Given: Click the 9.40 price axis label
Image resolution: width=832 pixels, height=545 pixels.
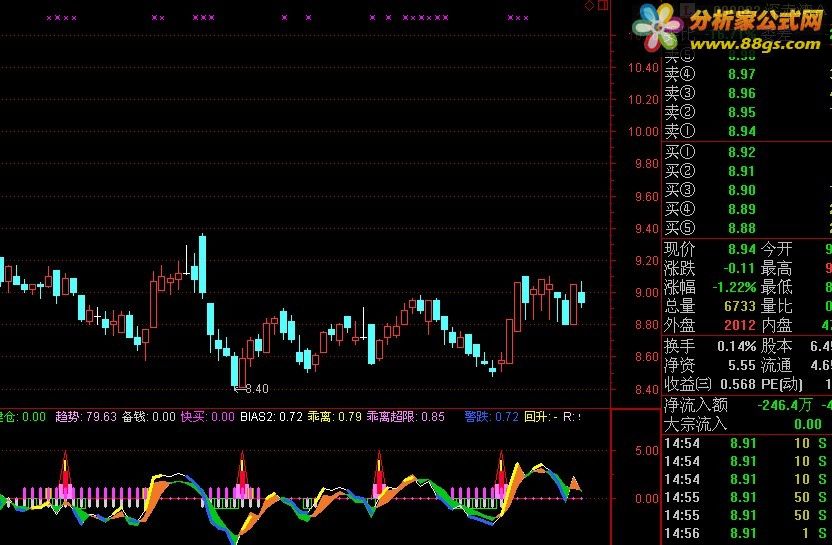Looking at the screenshot, I should point(647,229).
